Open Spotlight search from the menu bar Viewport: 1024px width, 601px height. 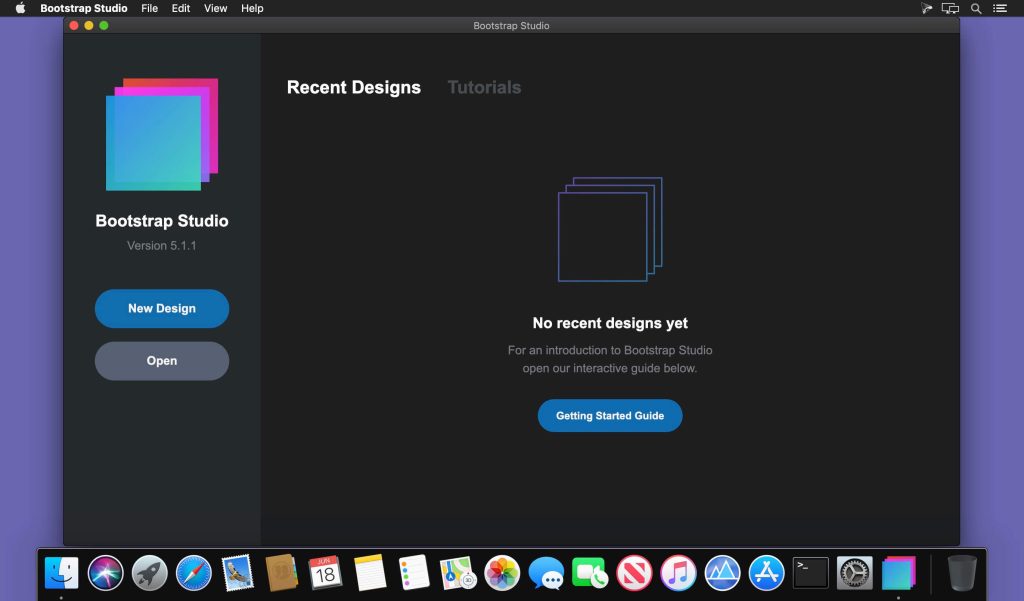[x=975, y=8]
